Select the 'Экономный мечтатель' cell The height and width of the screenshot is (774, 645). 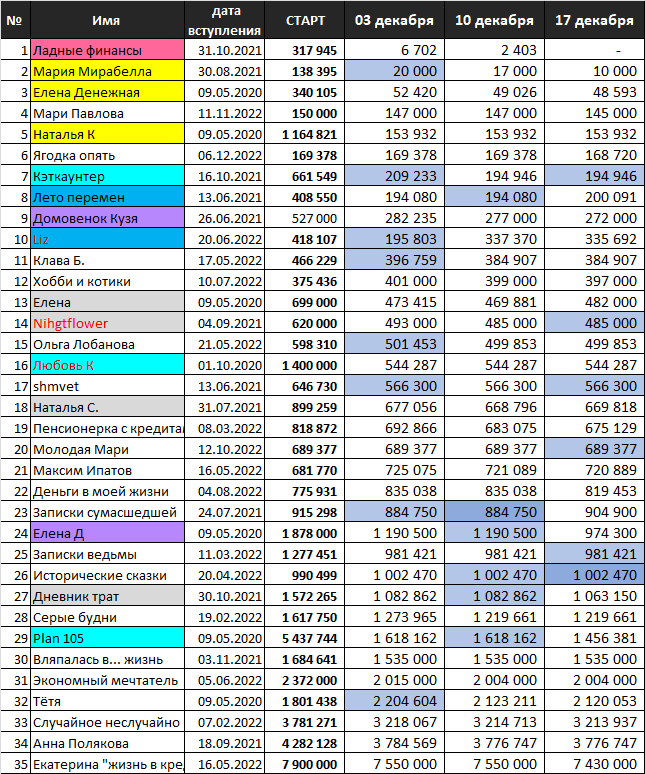pyautogui.click(x=107, y=680)
